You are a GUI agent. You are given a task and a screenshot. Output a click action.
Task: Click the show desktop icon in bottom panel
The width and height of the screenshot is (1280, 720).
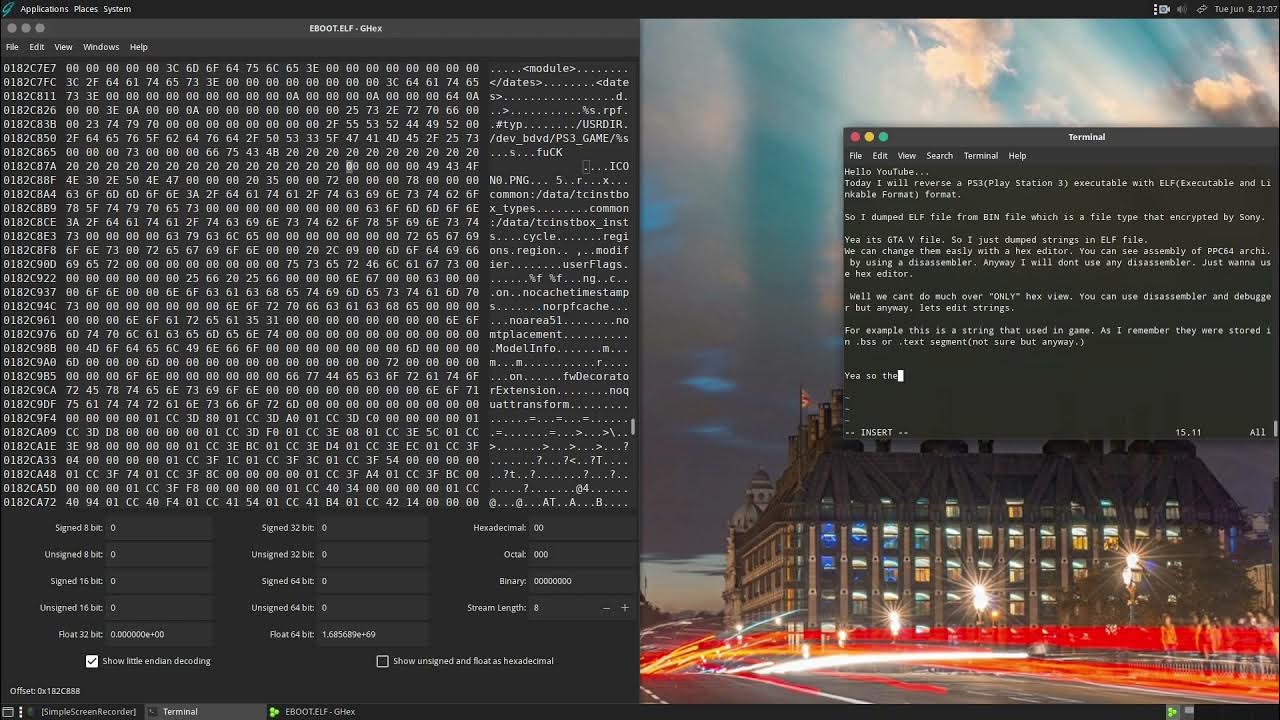click(x=8, y=712)
